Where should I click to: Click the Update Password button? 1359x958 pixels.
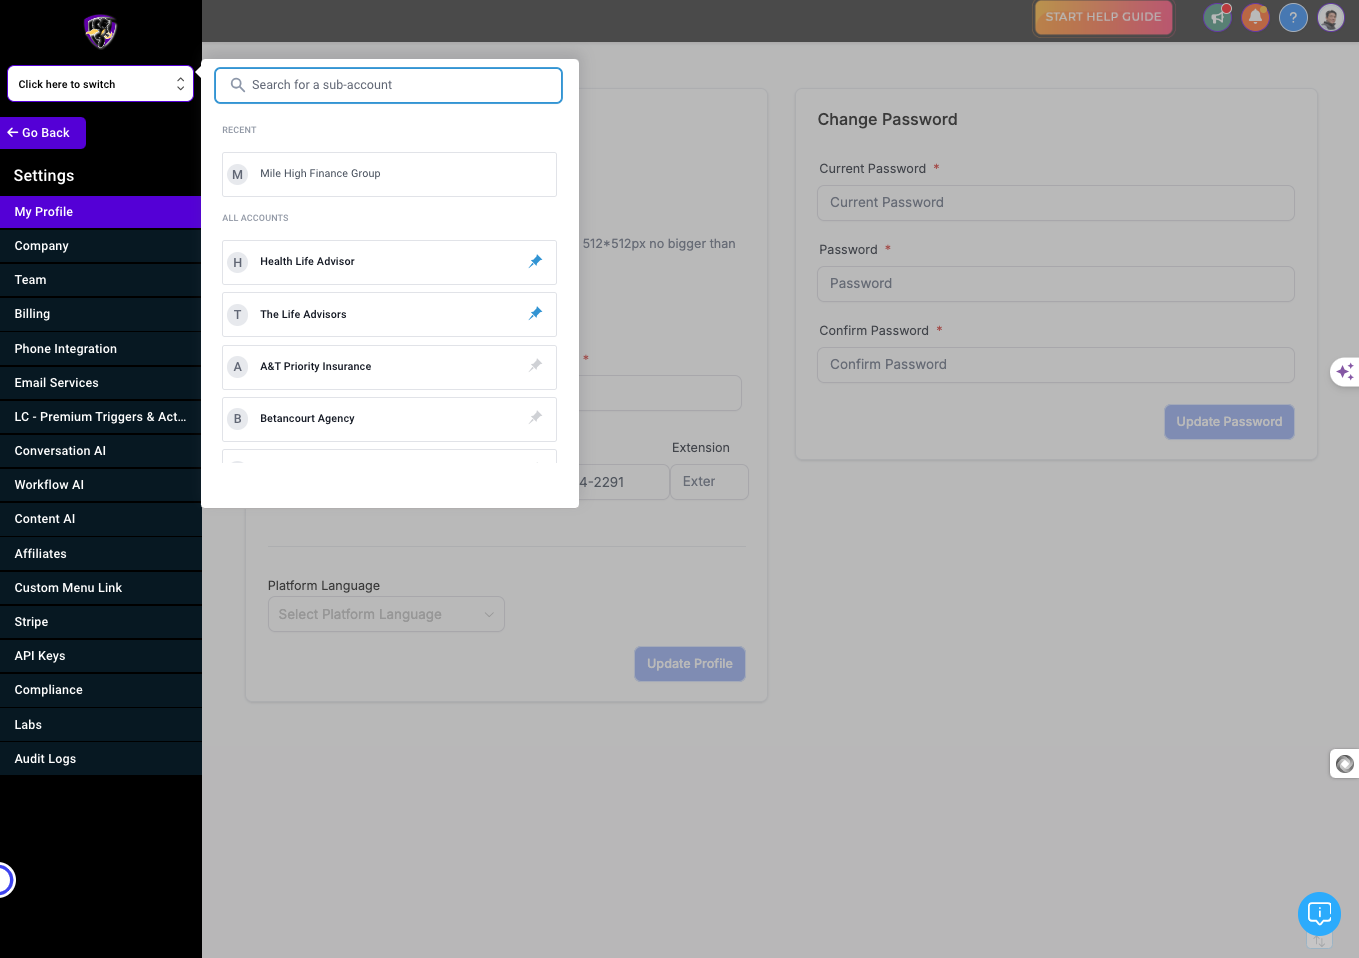coord(1229,422)
